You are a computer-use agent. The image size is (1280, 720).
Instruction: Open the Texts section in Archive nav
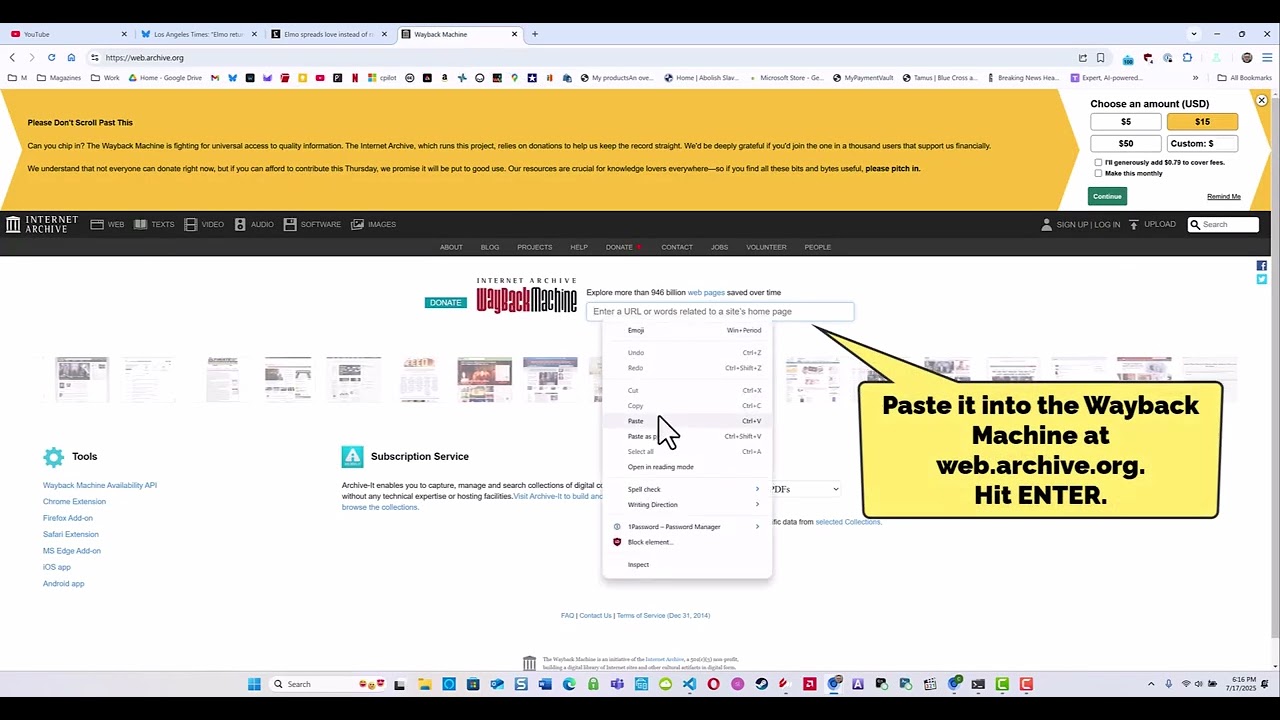154,224
